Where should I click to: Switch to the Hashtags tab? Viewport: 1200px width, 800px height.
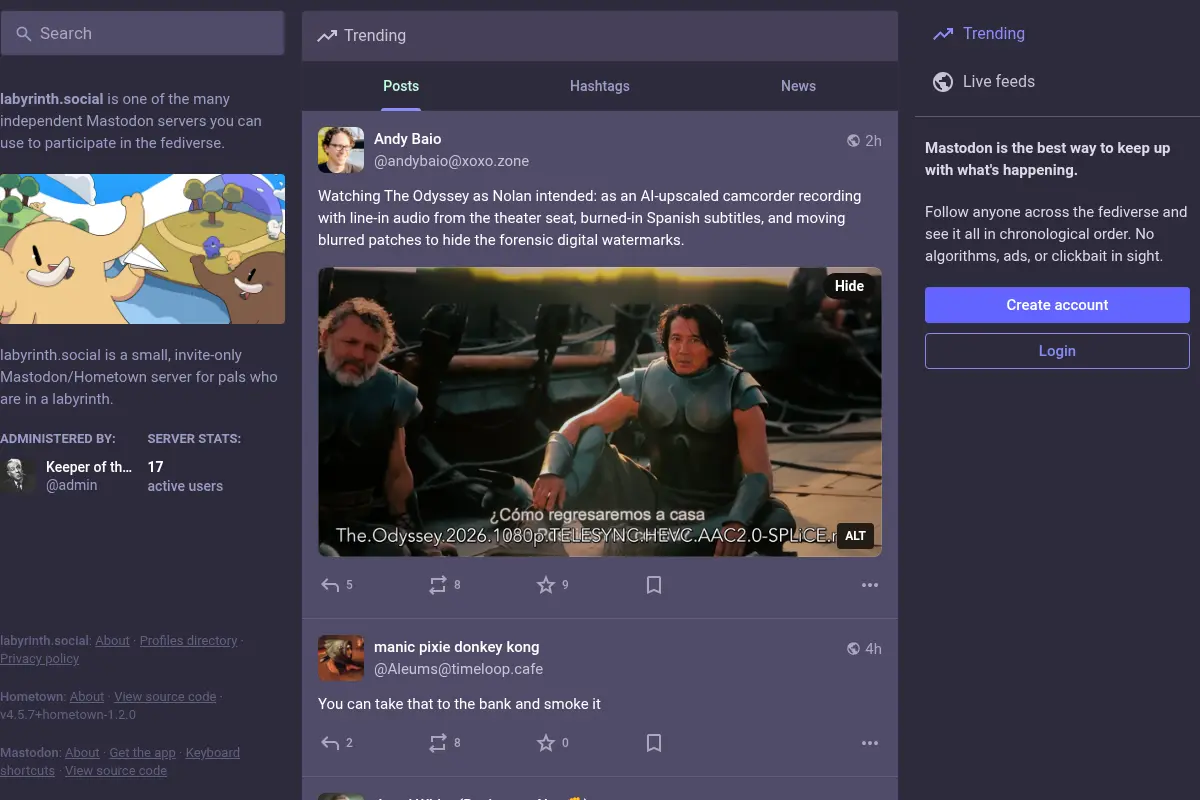[x=600, y=86]
